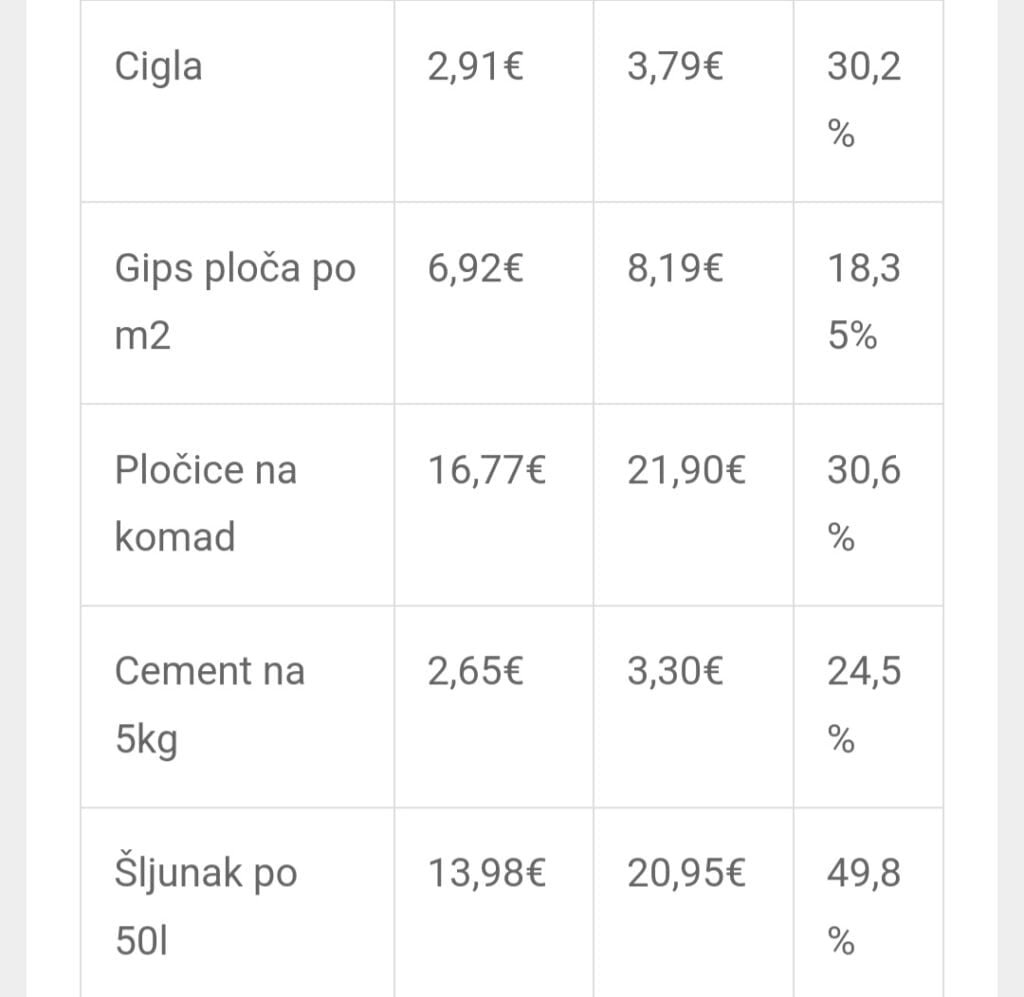Click the 21,90€ price cell

[x=686, y=470]
